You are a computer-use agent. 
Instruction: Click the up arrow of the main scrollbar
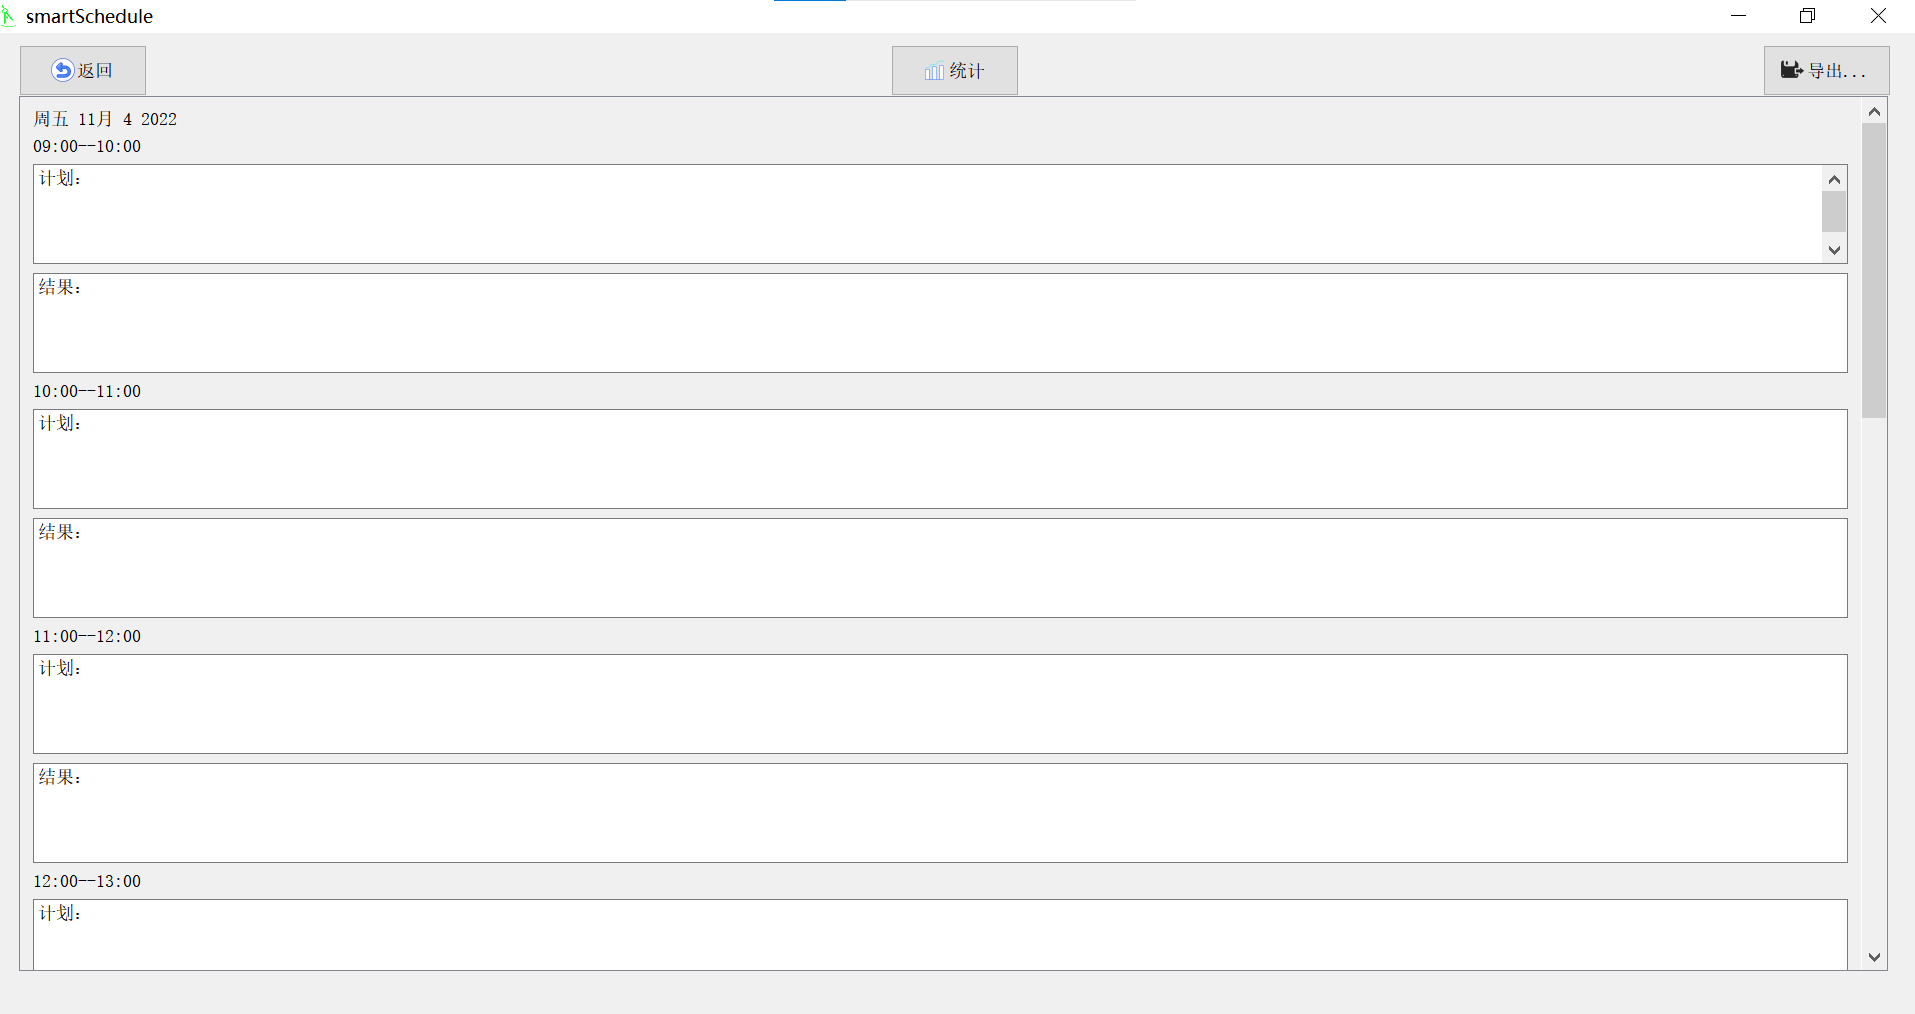[x=1874, y=111]
